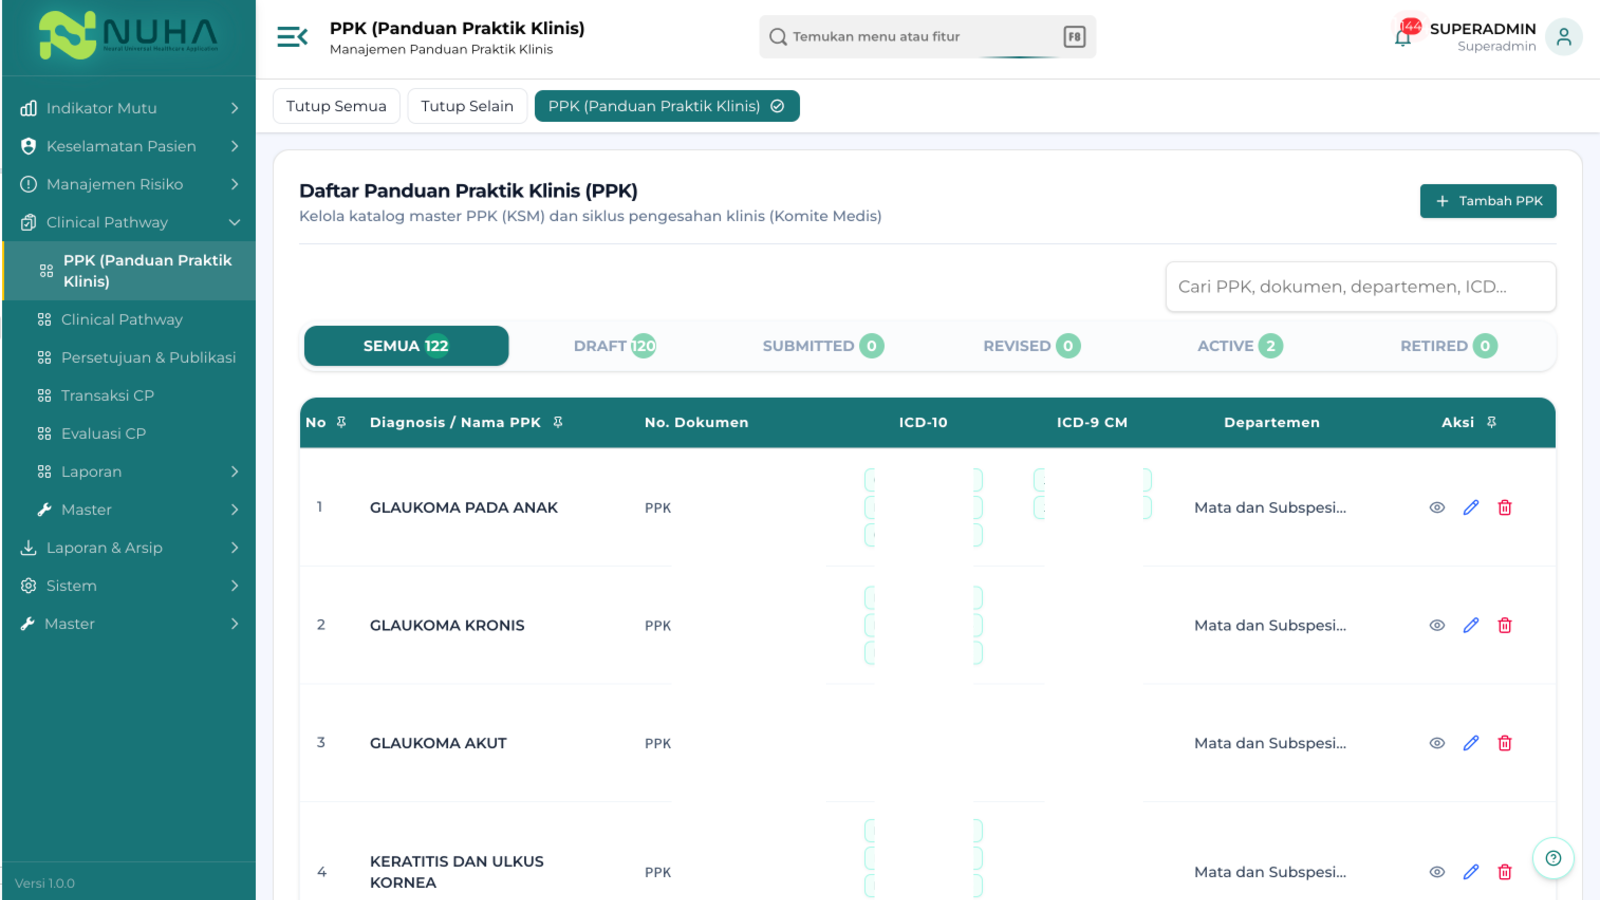1600x900 pixels.
Task: Click the Tutup Selain button
Action: click(467, 106)
